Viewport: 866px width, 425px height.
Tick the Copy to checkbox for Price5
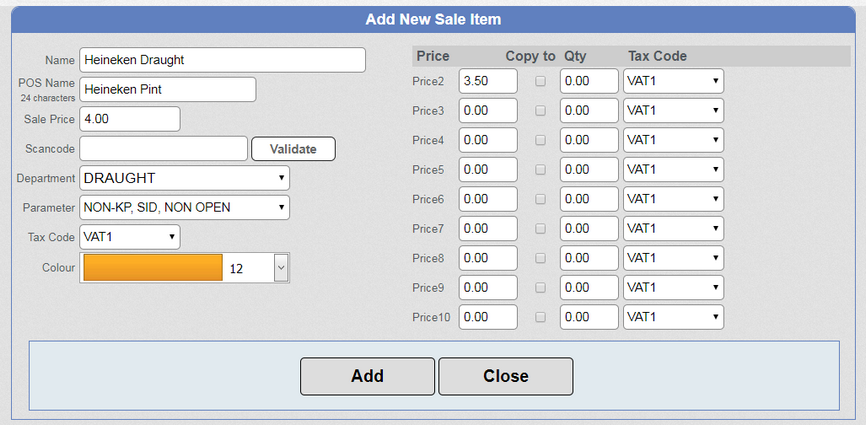(540, 169)
